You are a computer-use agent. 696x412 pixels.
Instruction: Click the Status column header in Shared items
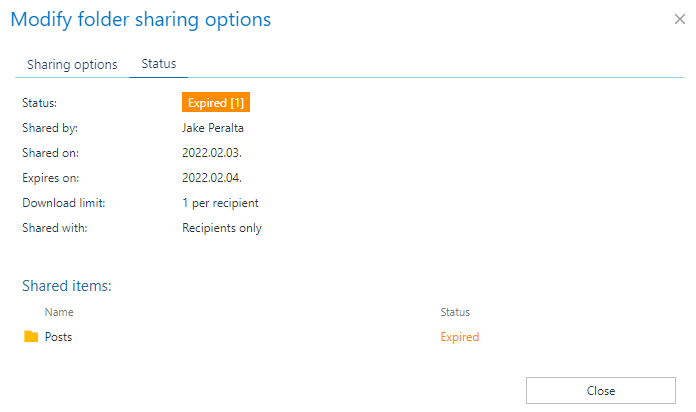click(455, 312)
